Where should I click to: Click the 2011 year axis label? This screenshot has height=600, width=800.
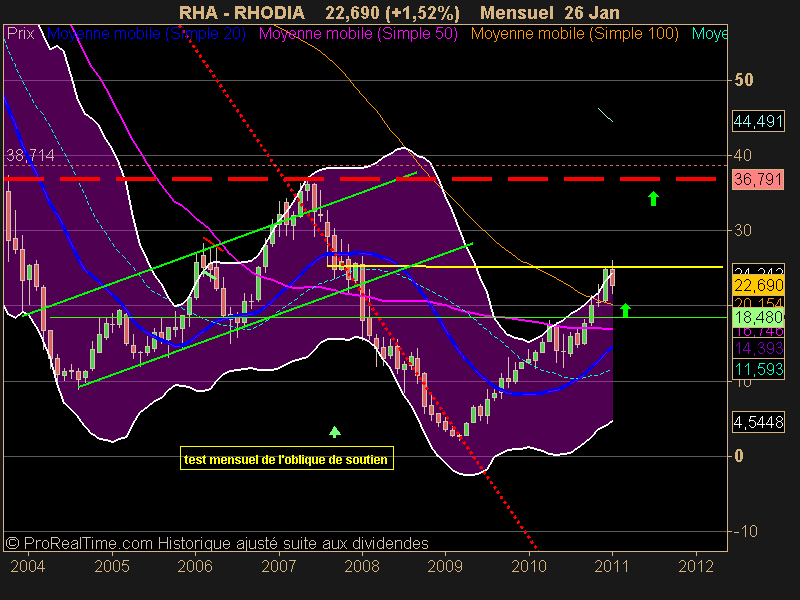[612, 566]
